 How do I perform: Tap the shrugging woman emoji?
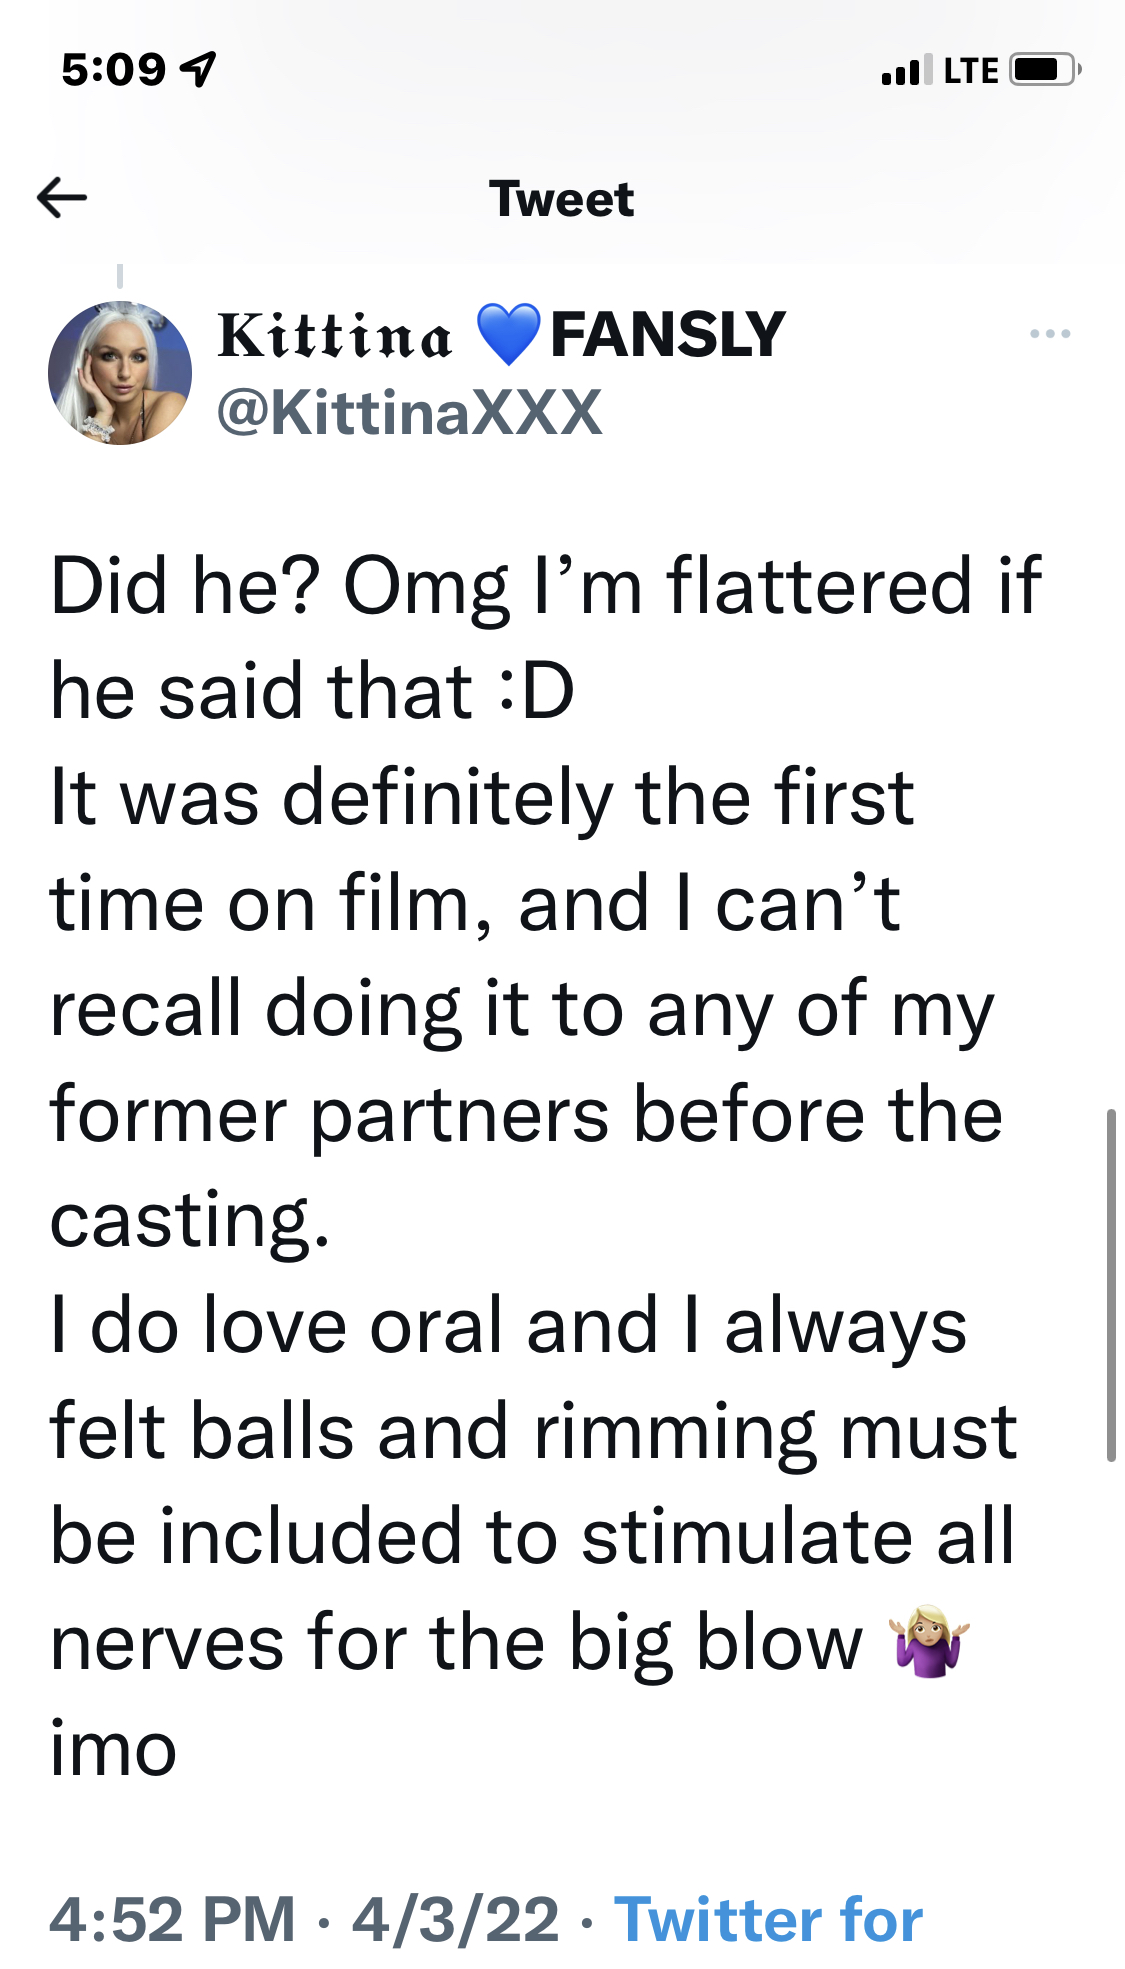pyautogui.click(x=929, y=1641)
